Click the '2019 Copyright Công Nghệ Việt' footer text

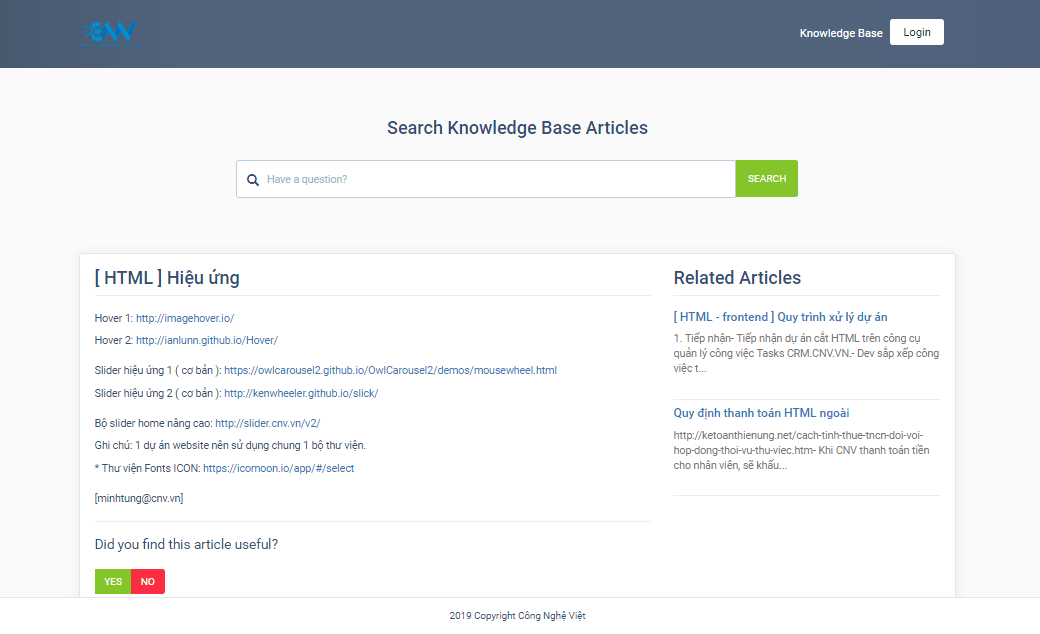[x=517, y=616]
